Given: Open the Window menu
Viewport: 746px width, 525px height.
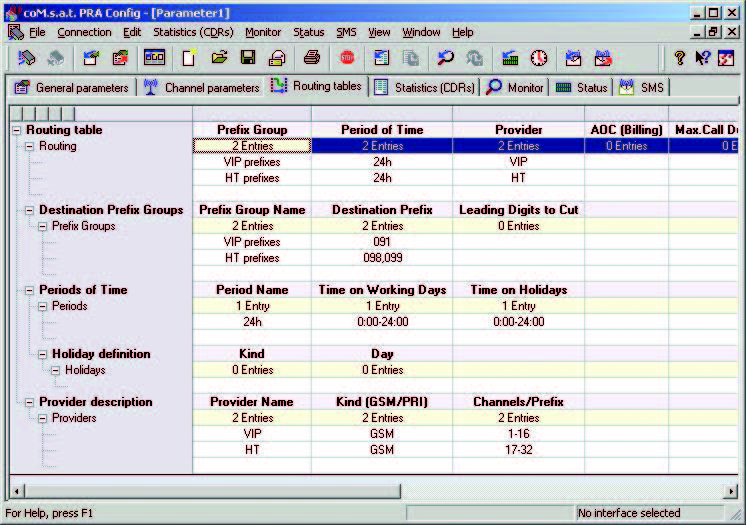Looking at the screenshot, I should [421, 32].
